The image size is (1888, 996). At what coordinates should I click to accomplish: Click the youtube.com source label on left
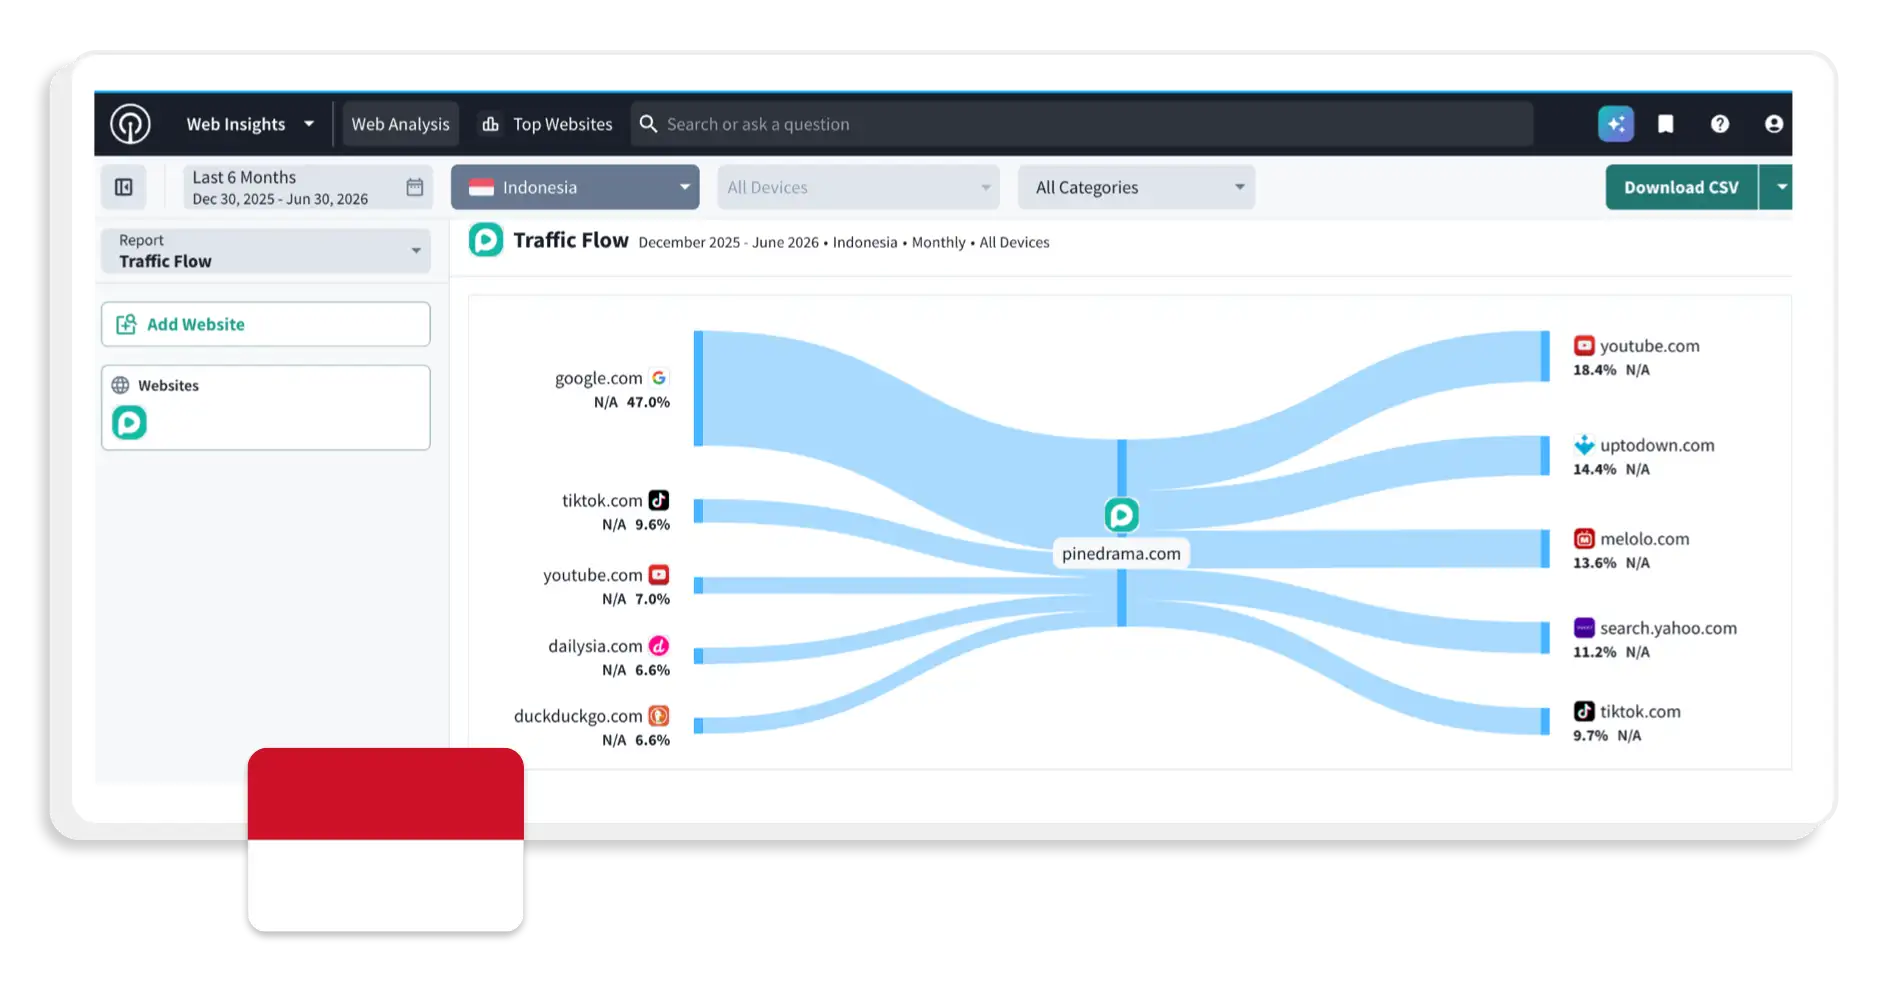(592, 575)
